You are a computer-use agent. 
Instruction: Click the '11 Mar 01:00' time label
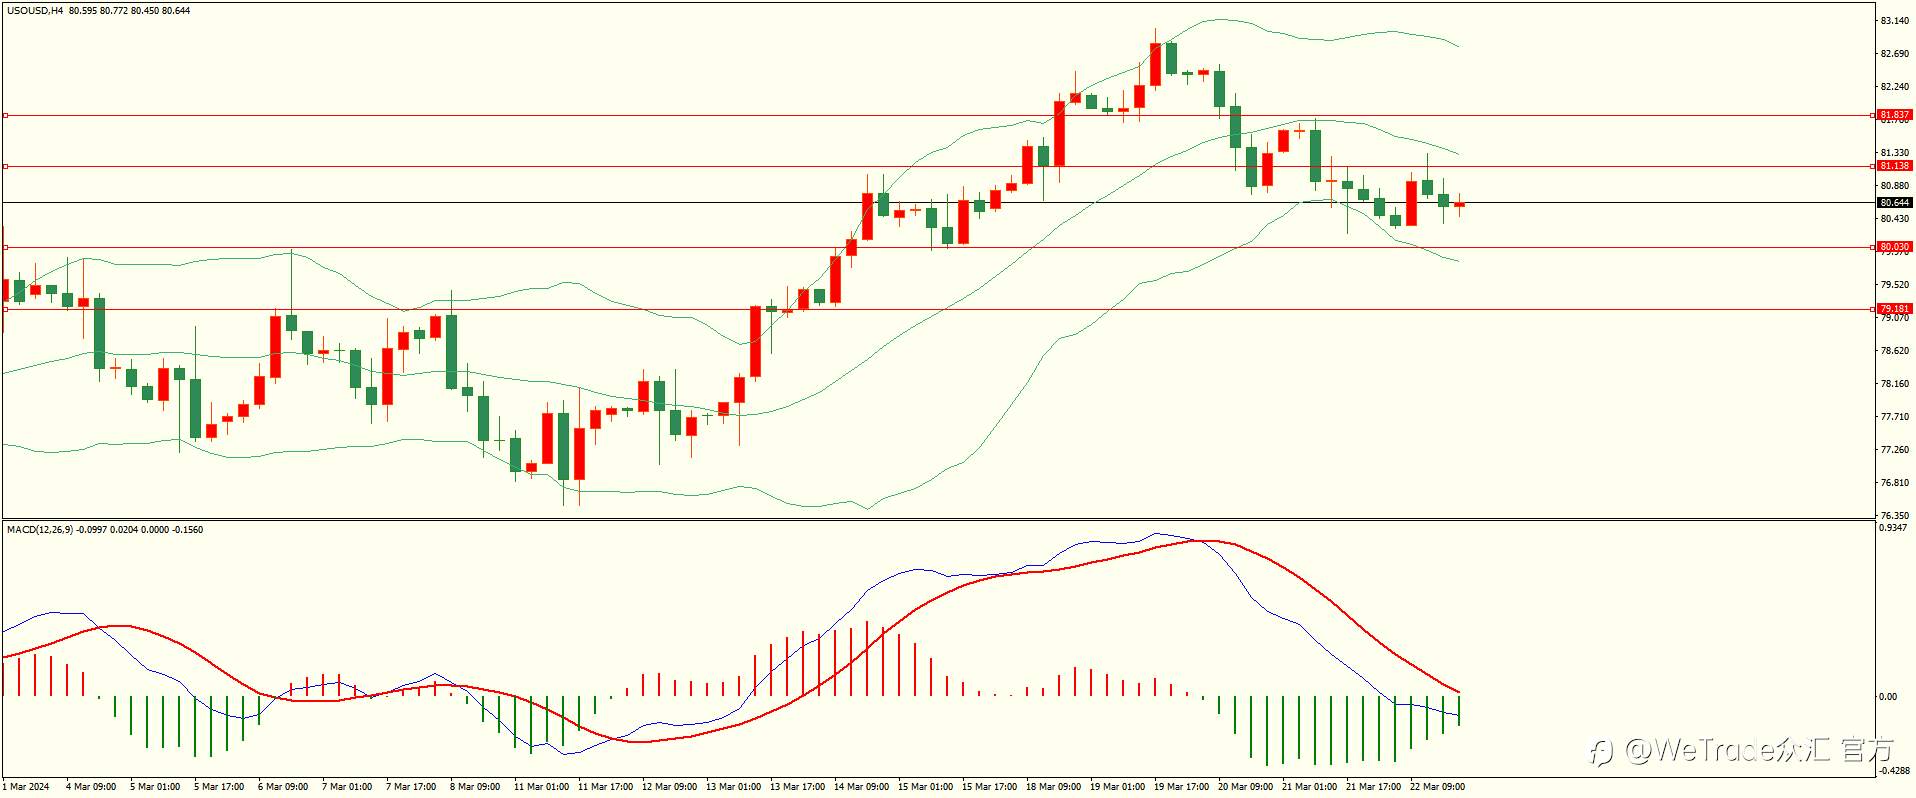pyautogui.click(x=541, y=787)
